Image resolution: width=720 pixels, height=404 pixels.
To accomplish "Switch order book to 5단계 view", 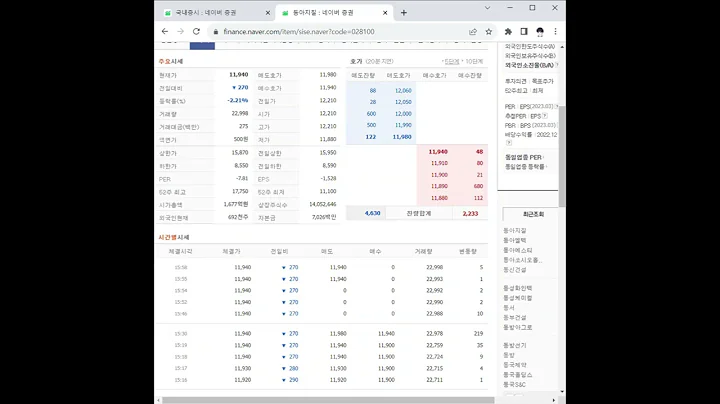I will [x=452, y=62].
